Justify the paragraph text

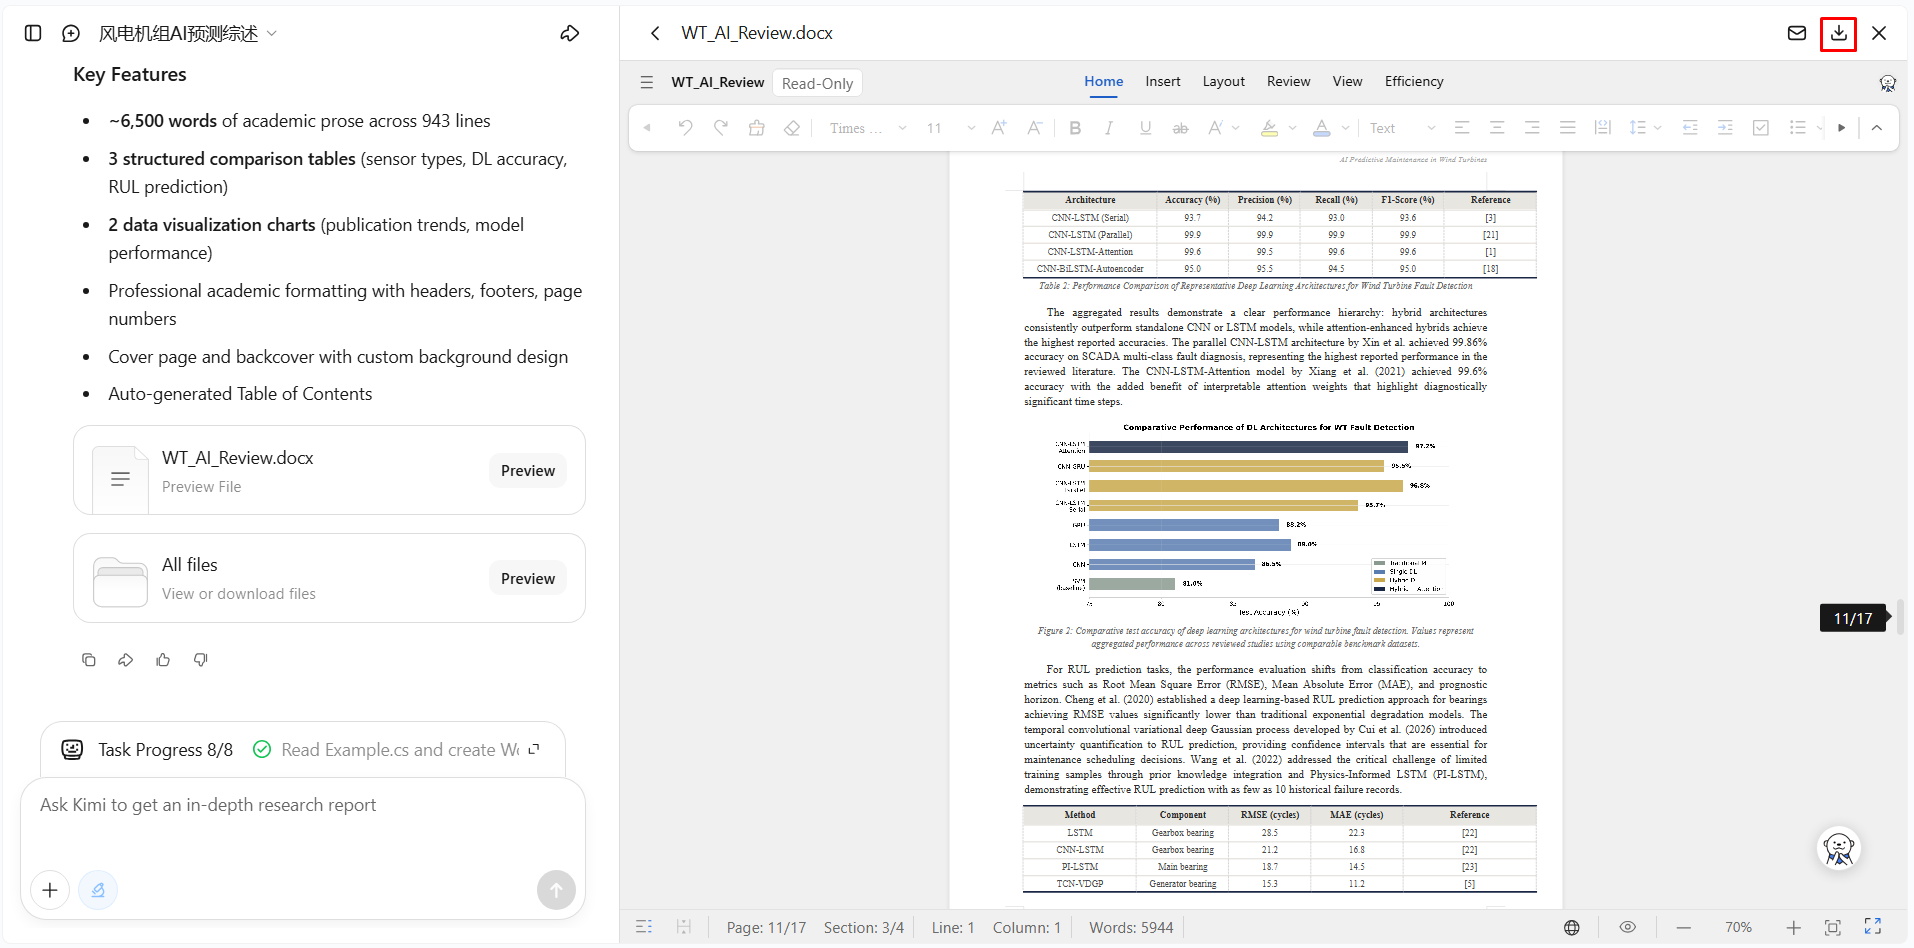tap(1568, 128)
